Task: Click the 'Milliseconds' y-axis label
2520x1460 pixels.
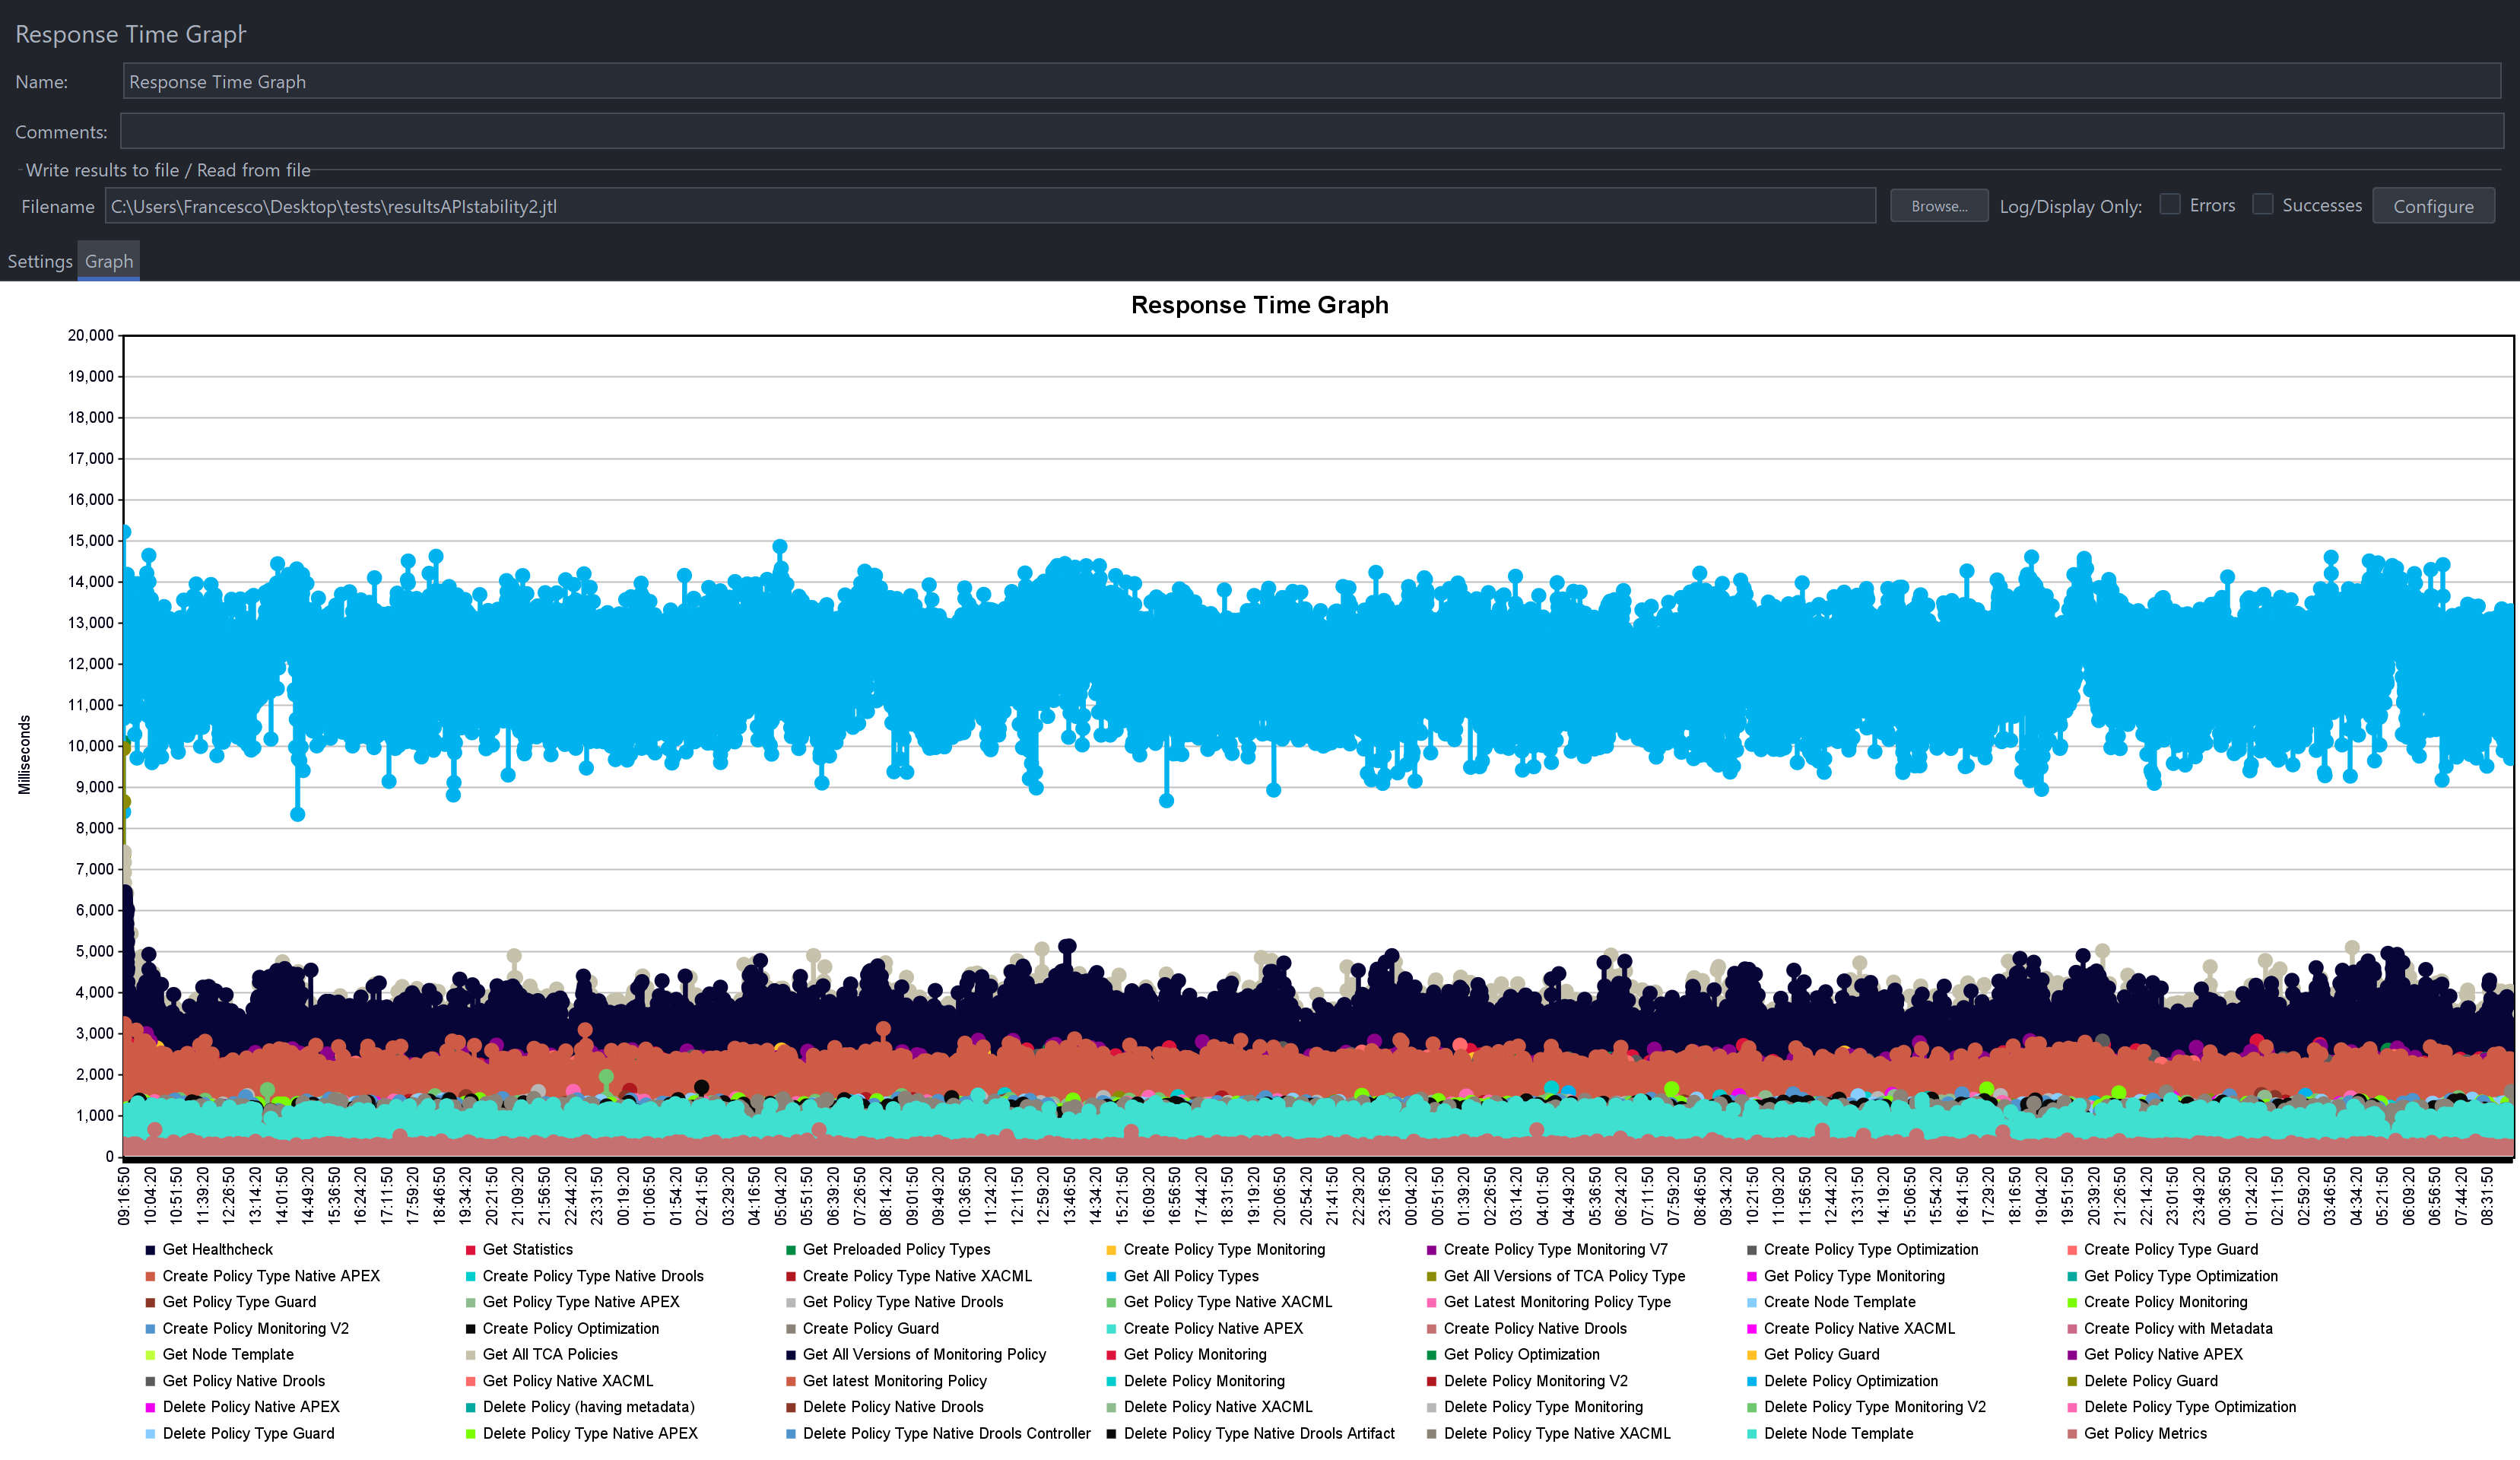Action: (x=24, y=755)
